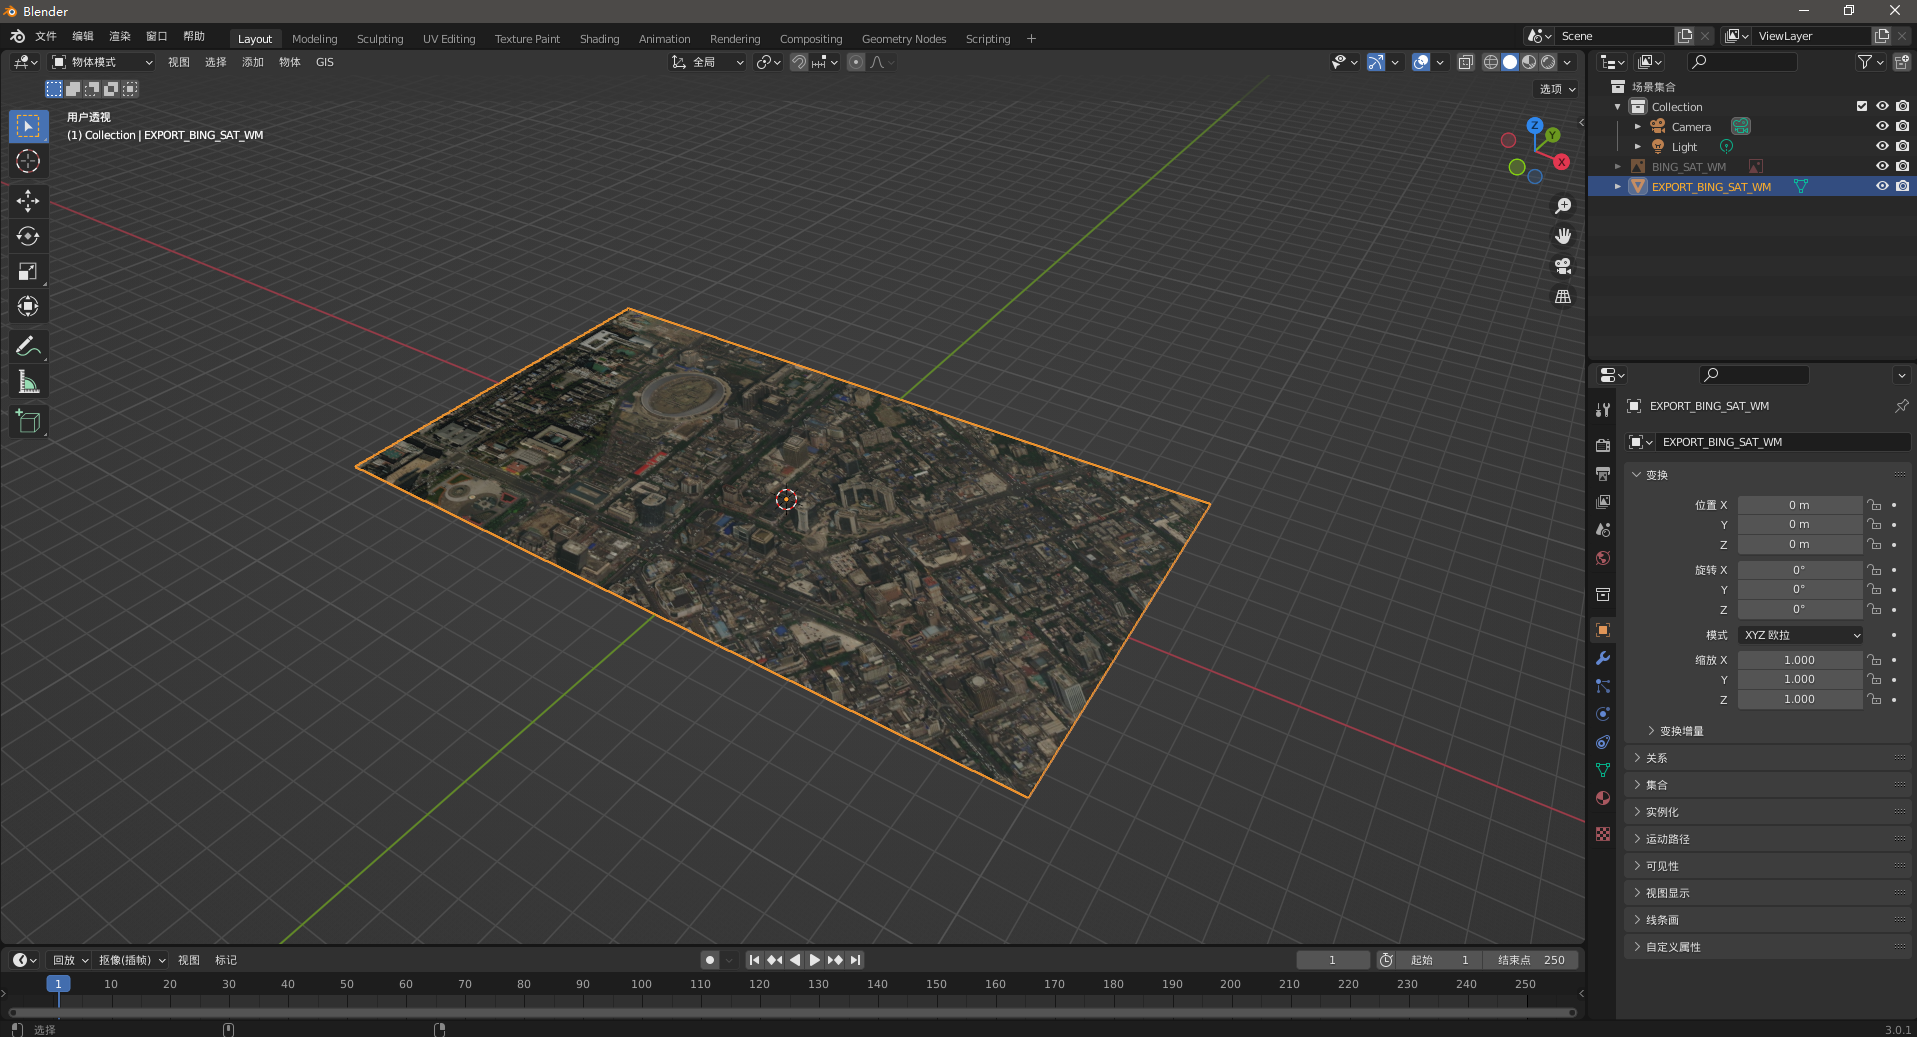Image resolution: width=1917 pixels, height=1037 pixels.
Task: Open the GIS menu in viewport header
Action: coord(325,62)
